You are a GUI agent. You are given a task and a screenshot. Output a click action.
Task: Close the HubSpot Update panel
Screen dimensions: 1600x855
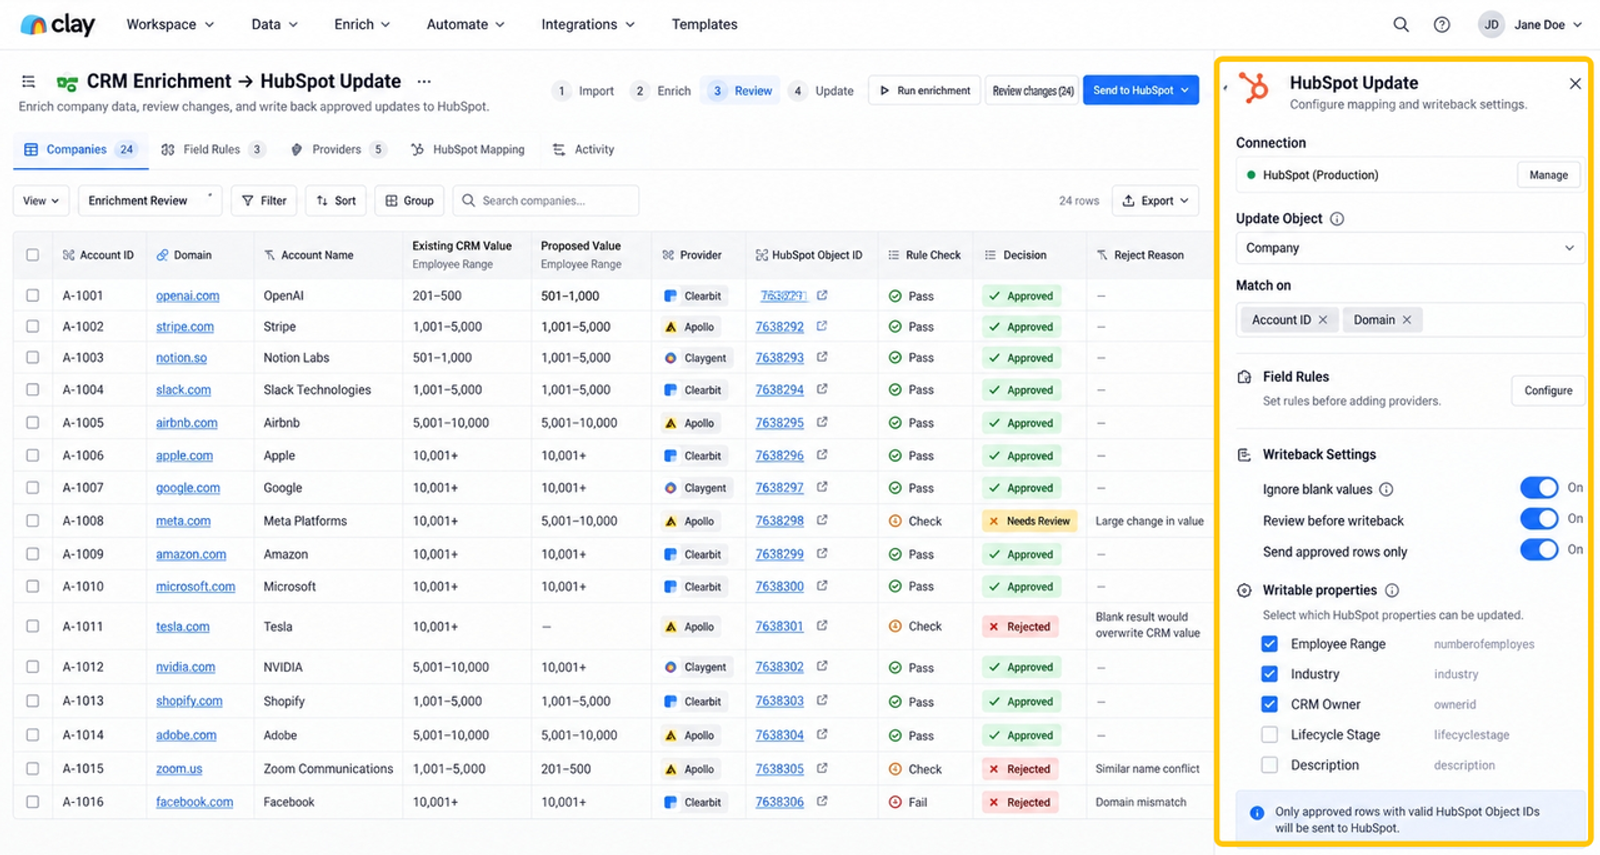tap(1575, 84)
